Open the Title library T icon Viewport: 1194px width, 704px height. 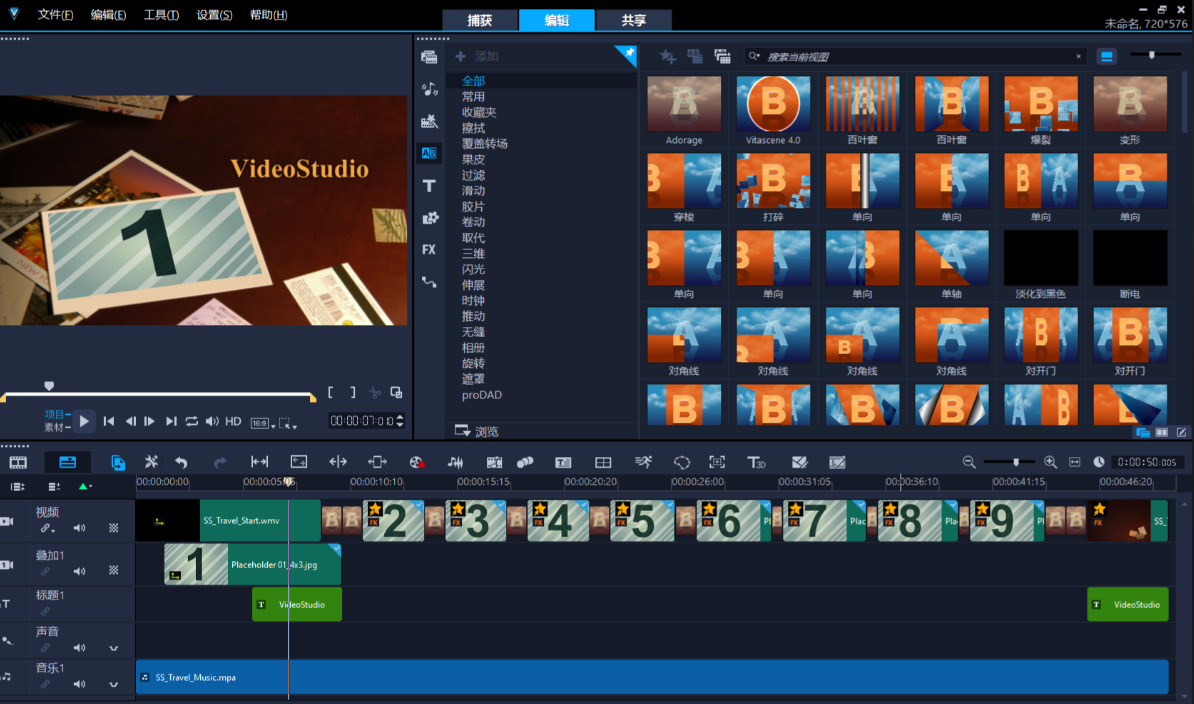[x=429, y=186]
